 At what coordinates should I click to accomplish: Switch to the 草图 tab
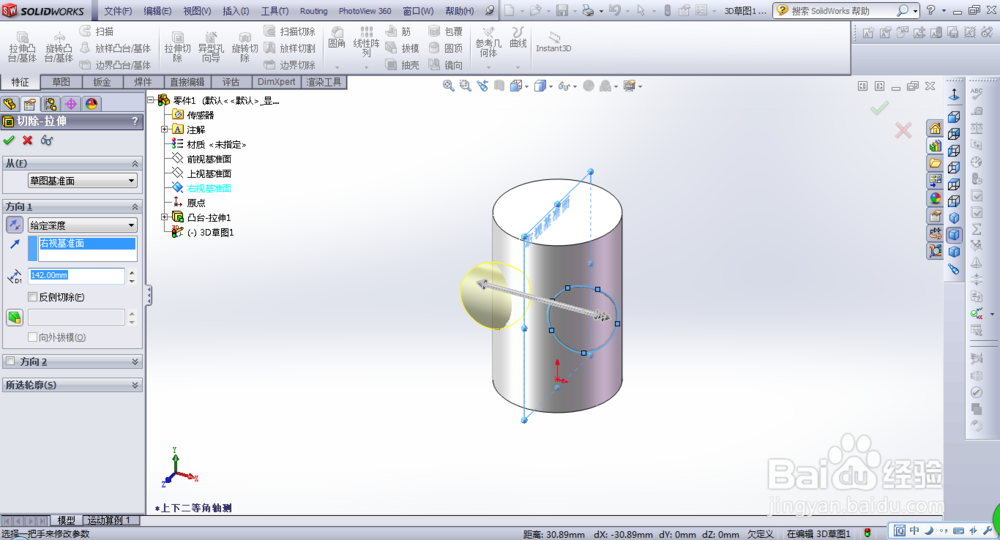click(61, 82)
